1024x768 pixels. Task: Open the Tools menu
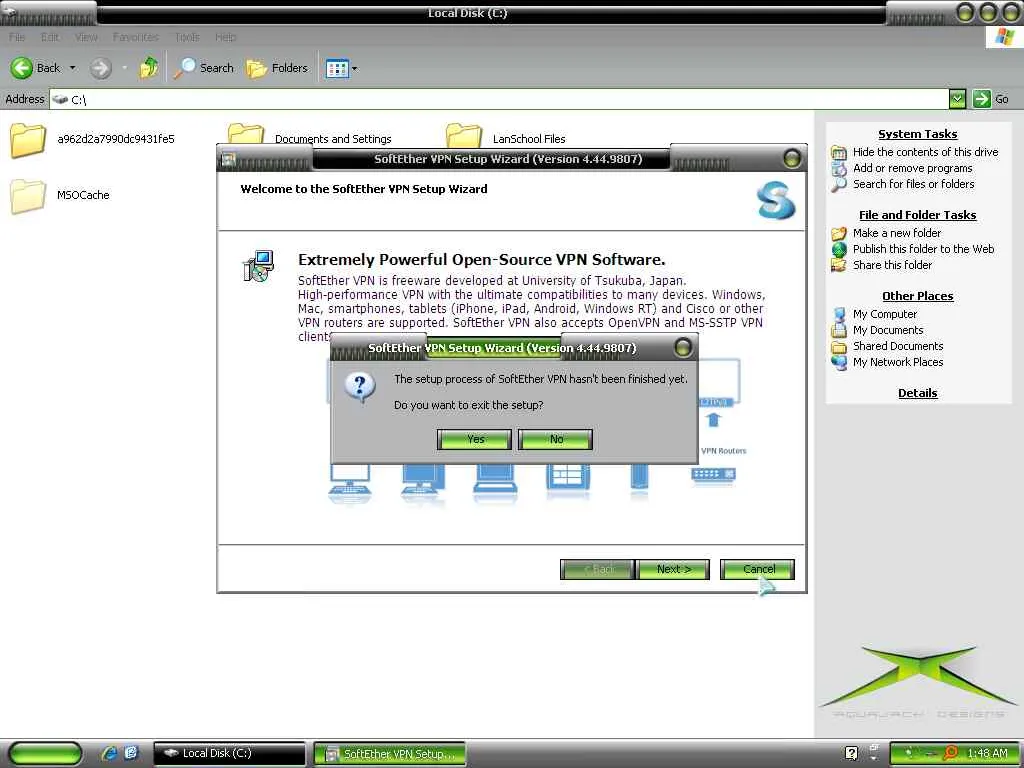tap(187, 37)
